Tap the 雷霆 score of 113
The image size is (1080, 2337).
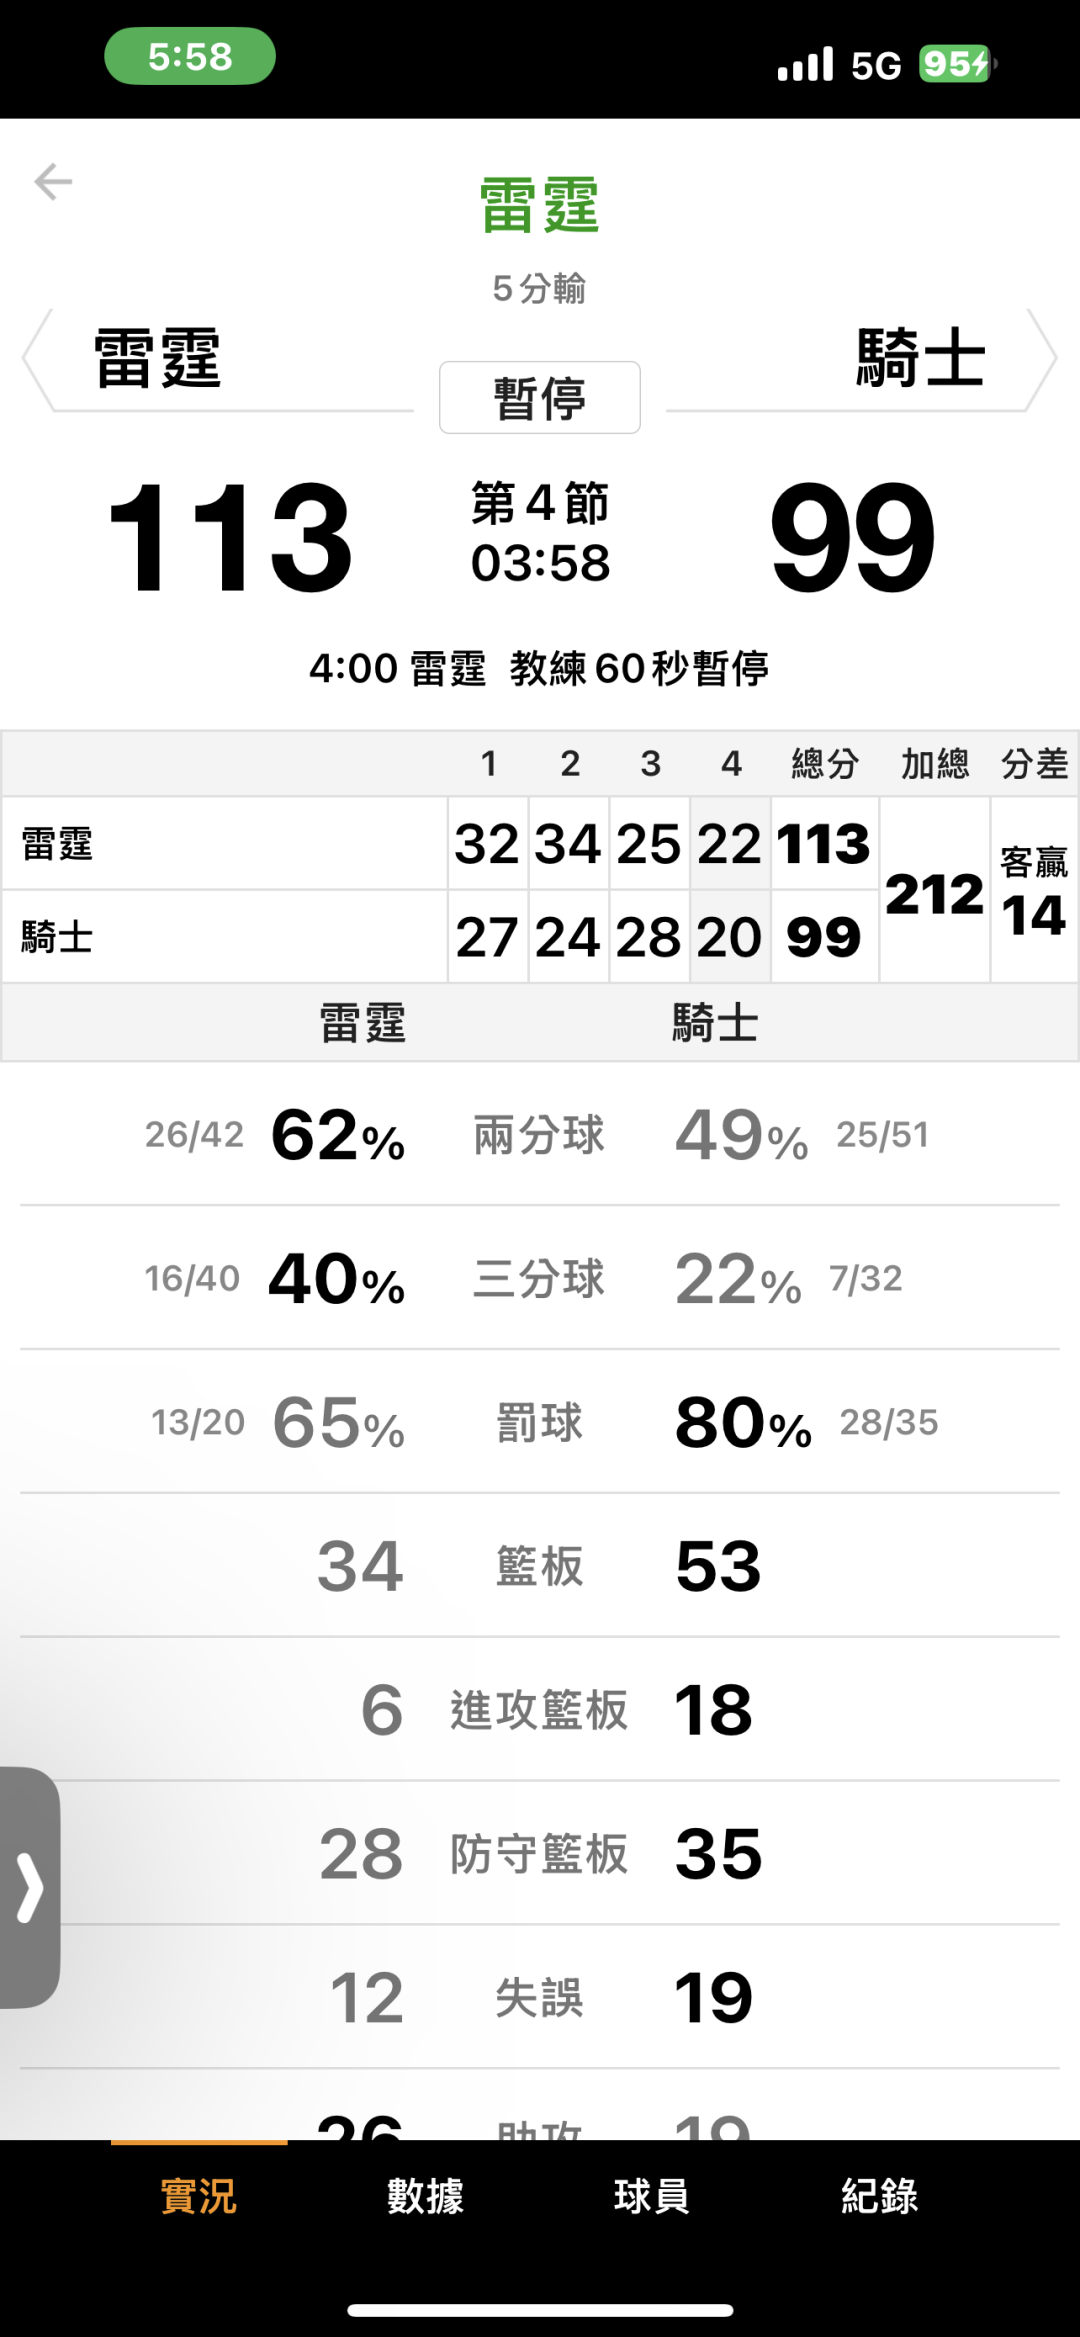tap(231, 538)
